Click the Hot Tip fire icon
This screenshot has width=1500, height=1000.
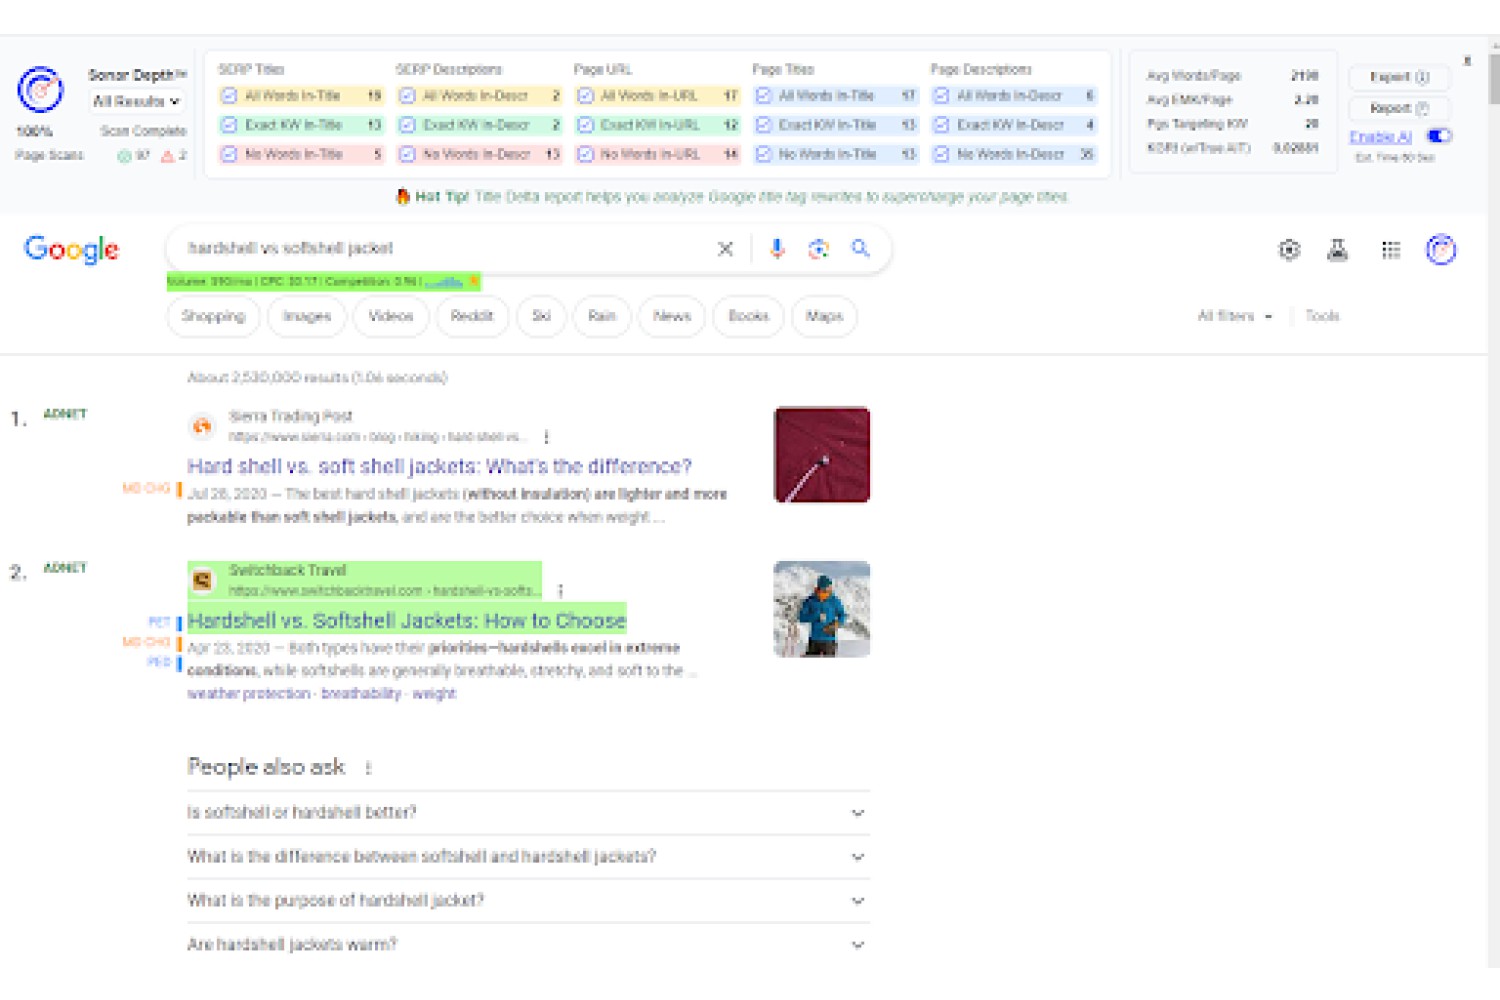coord(403,196)
